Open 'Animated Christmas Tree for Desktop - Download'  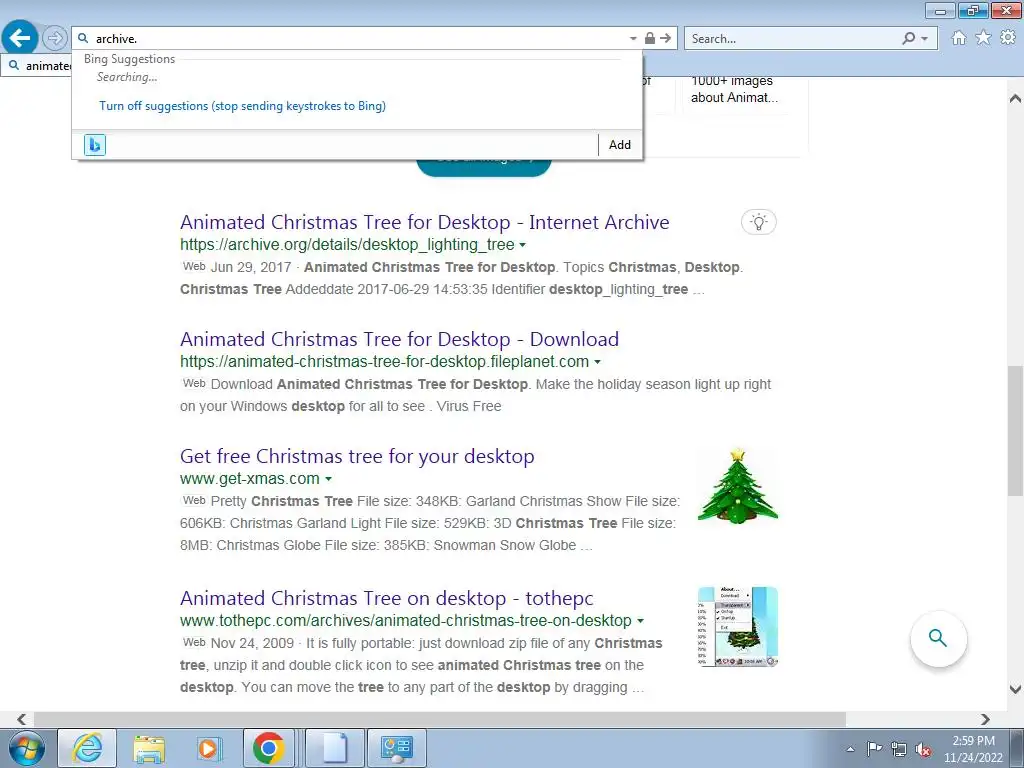click(x=399, y=339)
